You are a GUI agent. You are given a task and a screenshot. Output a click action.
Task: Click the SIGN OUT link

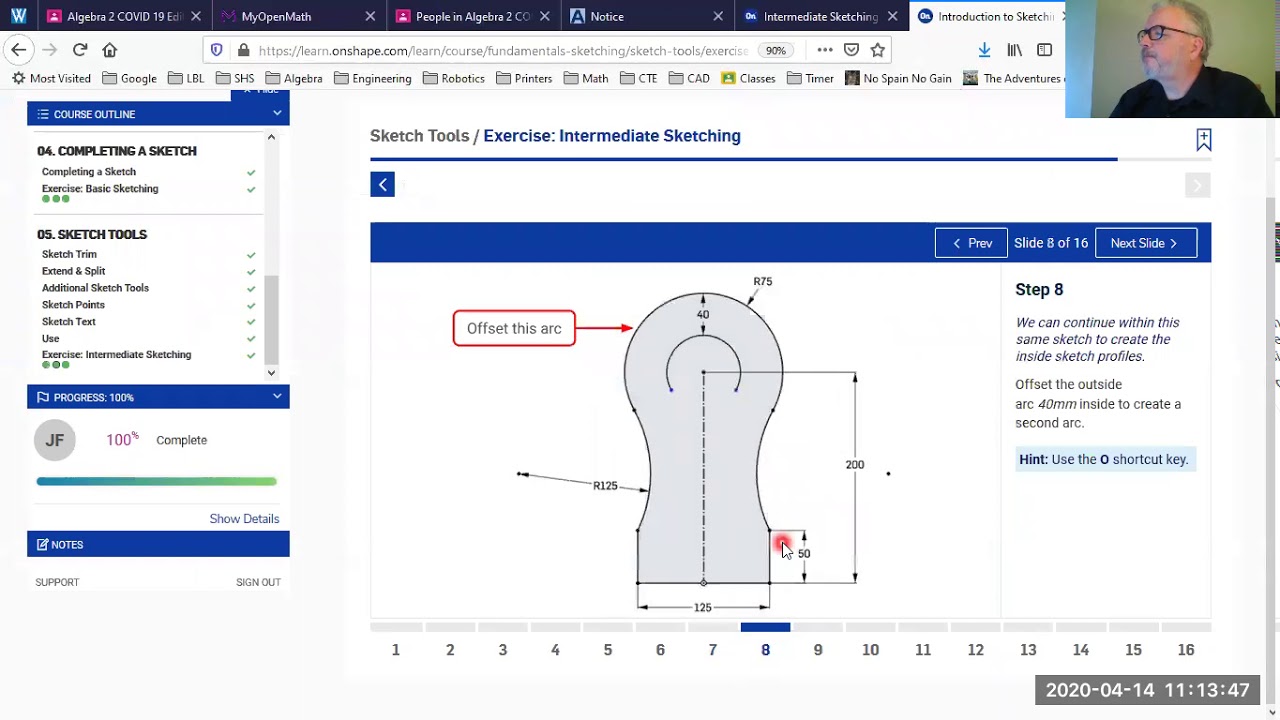(258, 582)
